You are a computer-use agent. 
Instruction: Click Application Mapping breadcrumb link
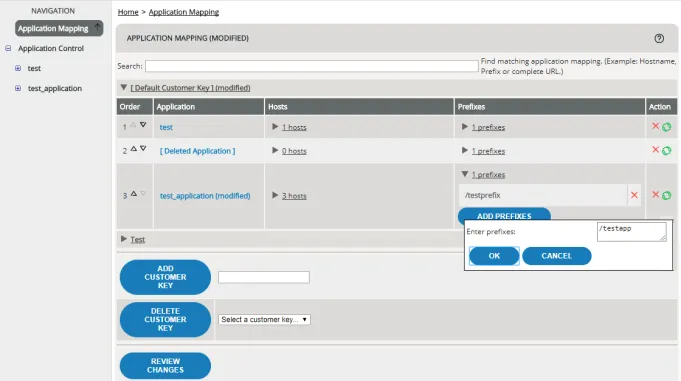184,12
